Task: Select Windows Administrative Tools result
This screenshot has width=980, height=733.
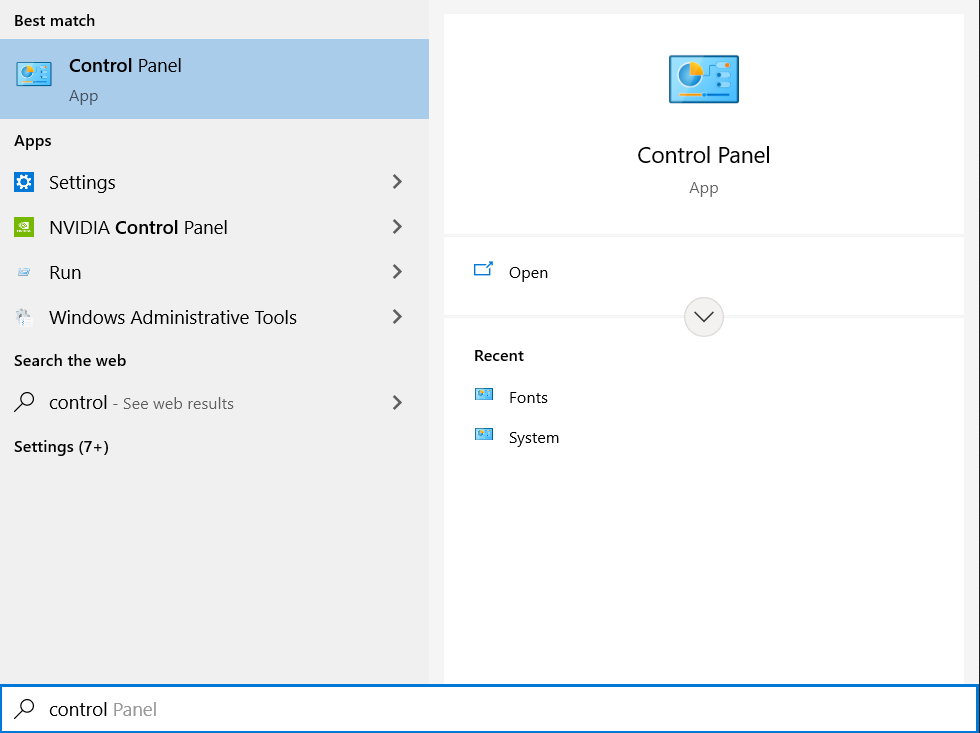Action: (x=214, y=317)
